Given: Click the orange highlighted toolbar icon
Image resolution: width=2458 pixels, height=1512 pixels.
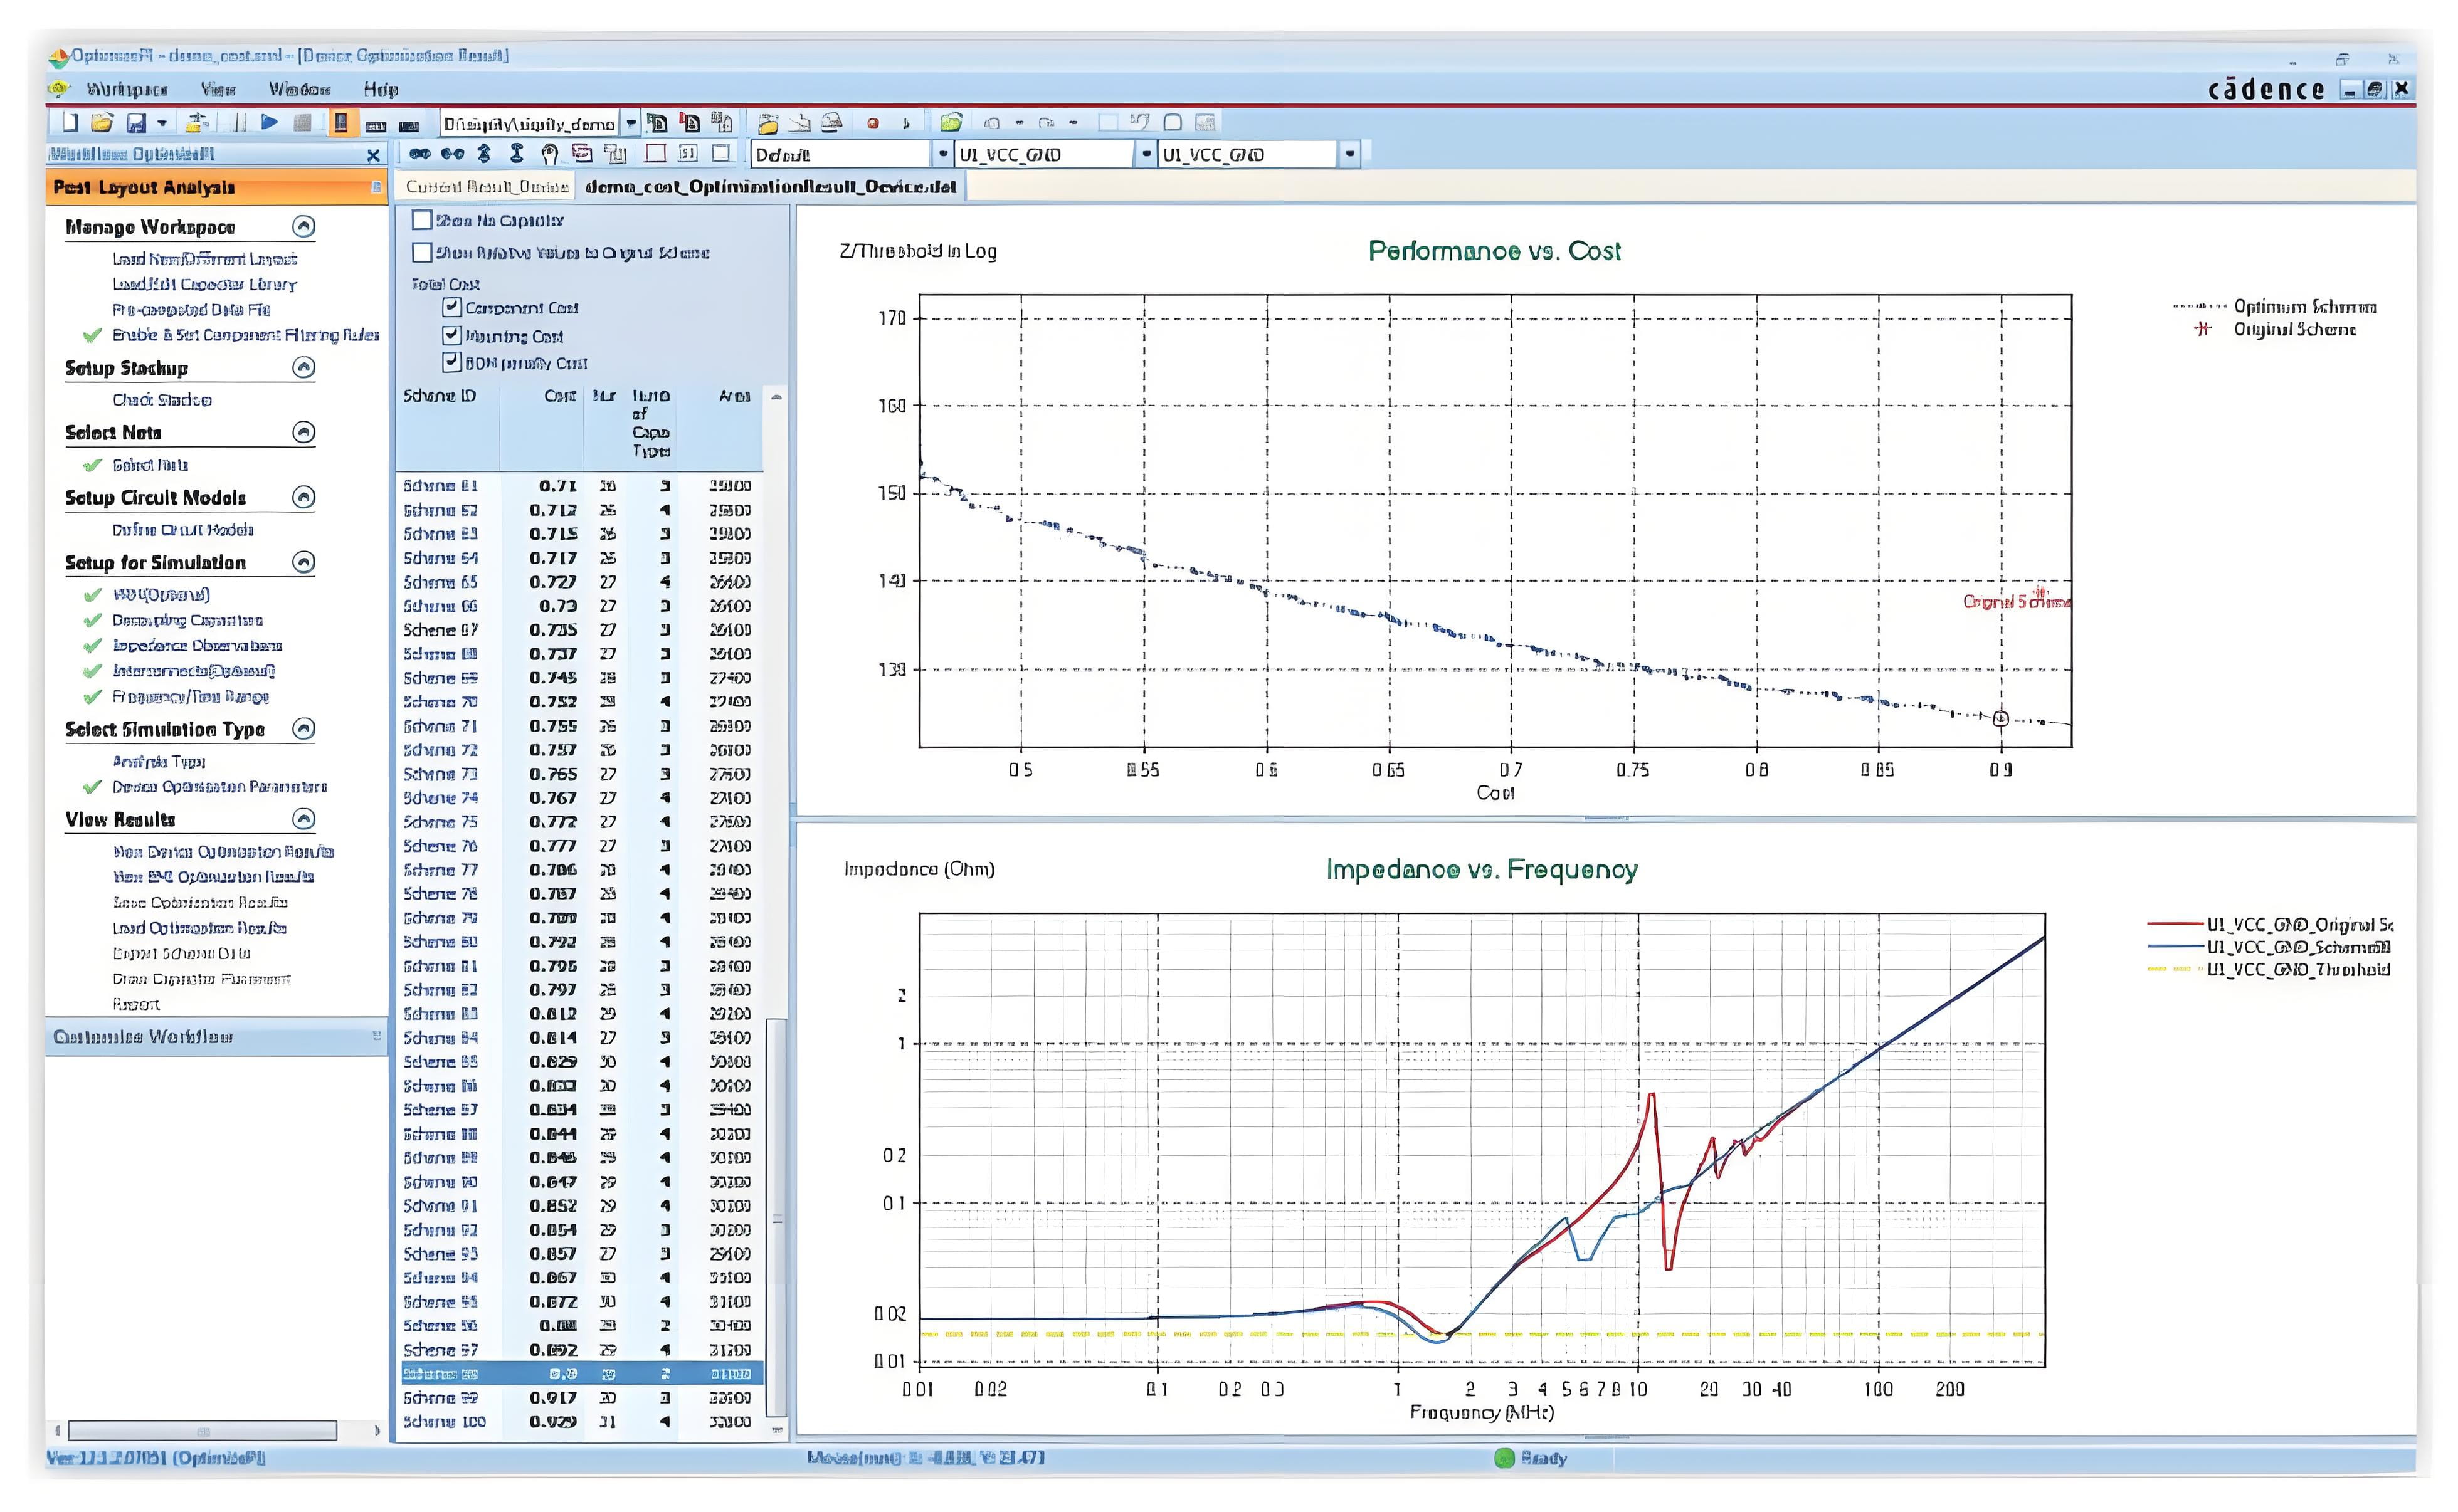Looking at the screenshot, I should click(x=341, y=122).
